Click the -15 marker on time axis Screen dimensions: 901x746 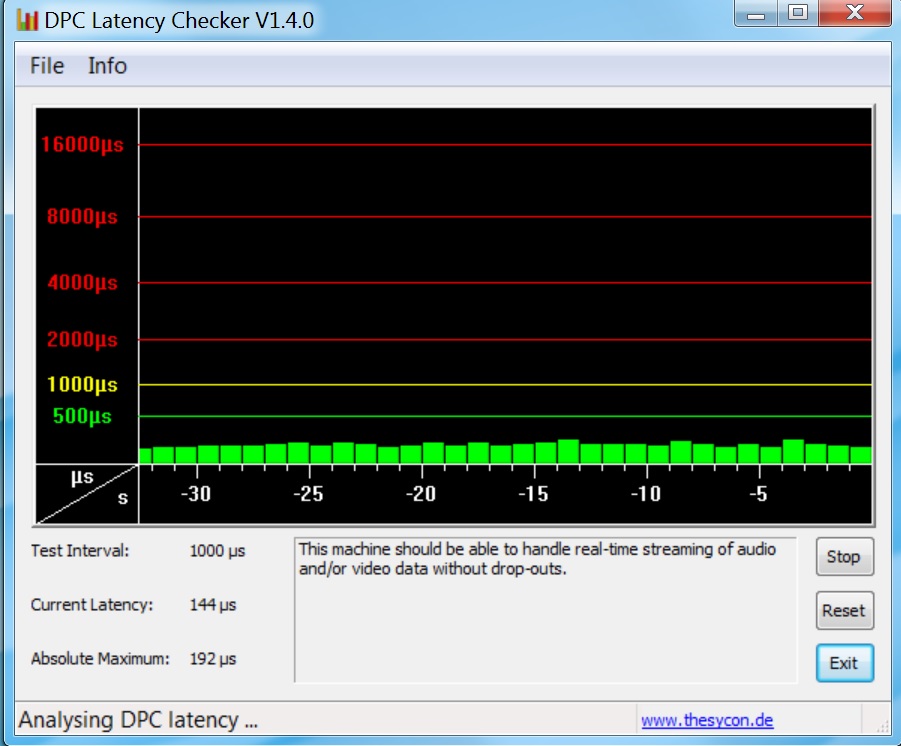(x=533, y=494)
